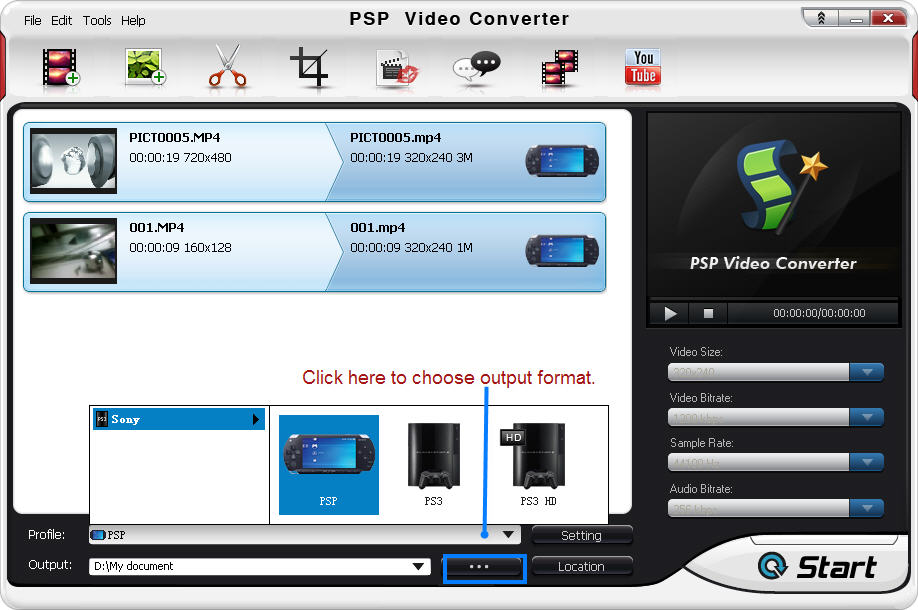Click the Setting button
918x610 pixels.
point(581,535)
